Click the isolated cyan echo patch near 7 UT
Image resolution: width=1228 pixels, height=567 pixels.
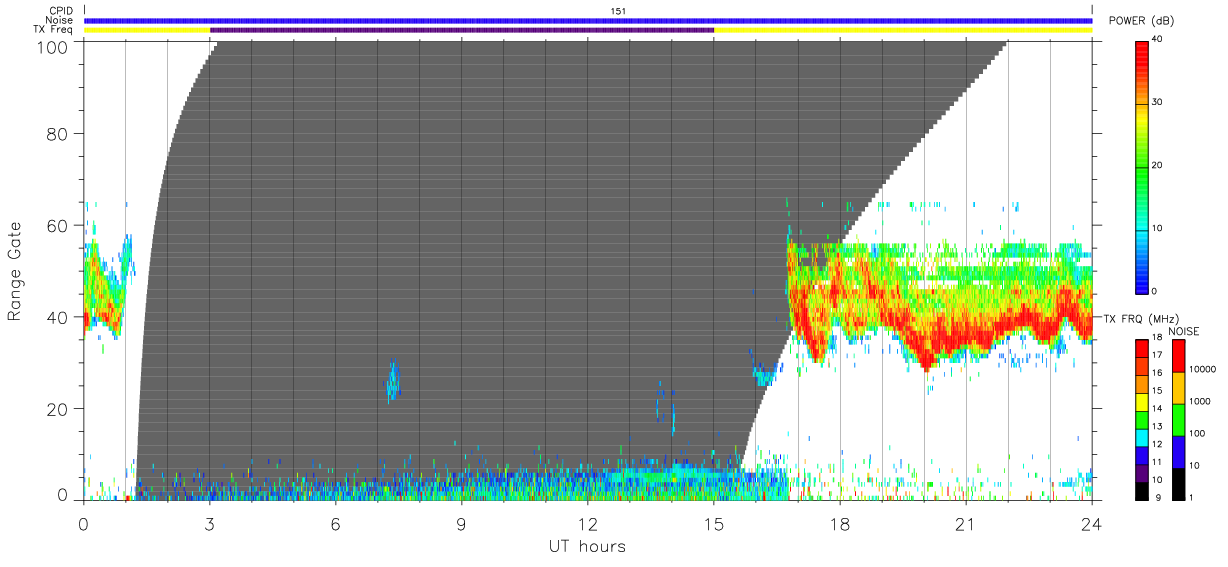click(393, 381)
